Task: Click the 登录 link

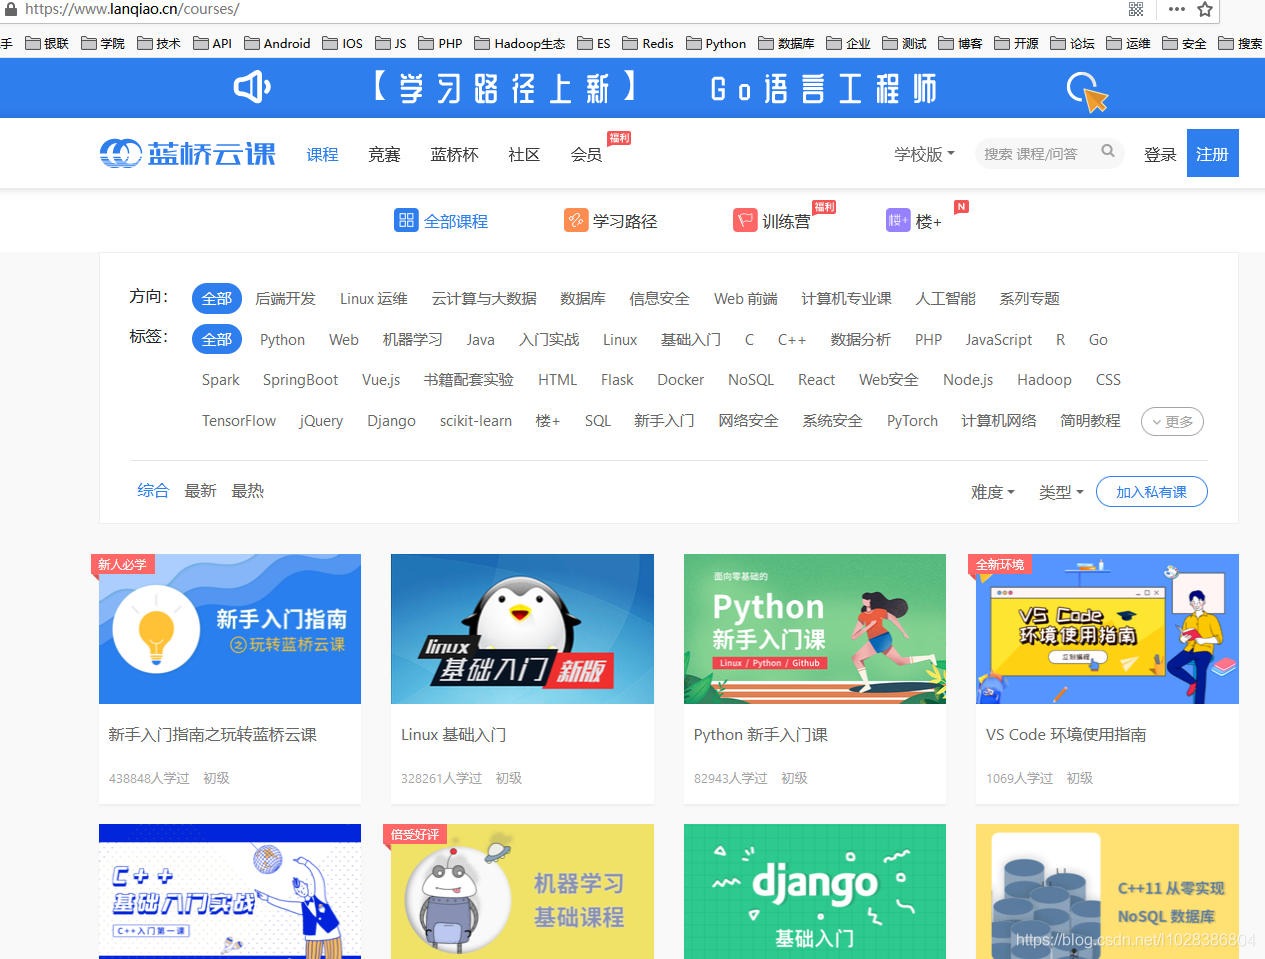Action: [x=1160, y=154]
